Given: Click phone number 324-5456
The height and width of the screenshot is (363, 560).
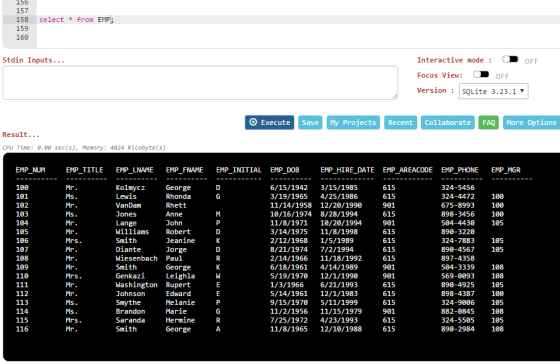Looking at the screenshot, I should pos(458,188).
